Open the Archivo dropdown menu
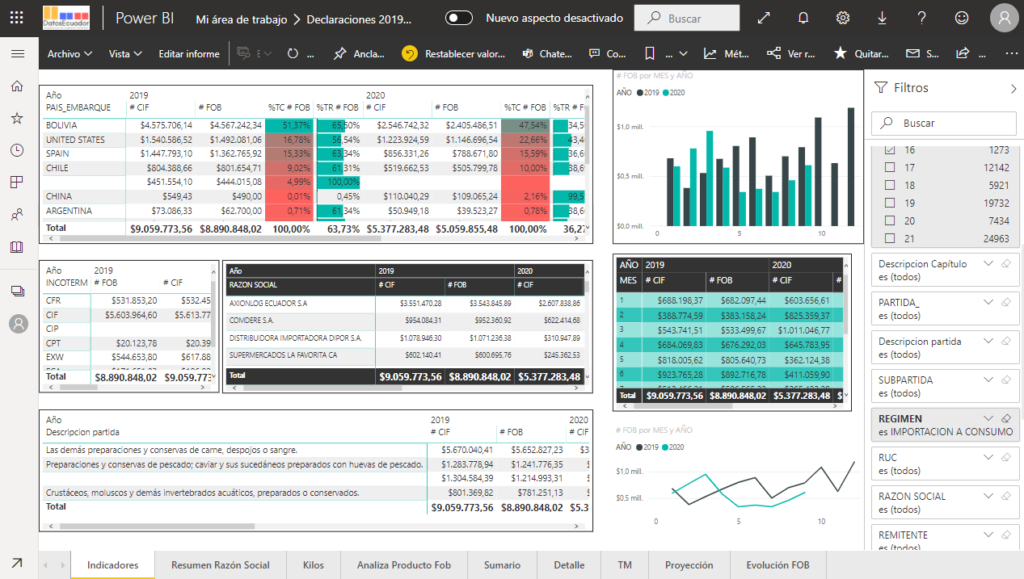This screenshot has height=579, width=1024. point(69,54)
